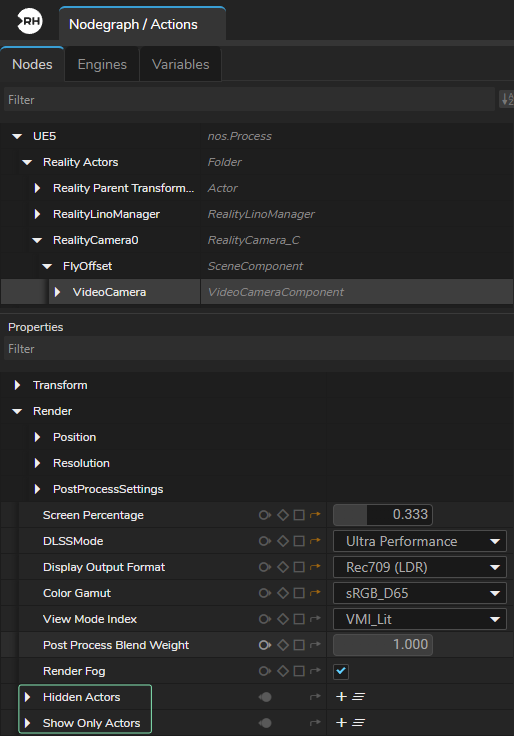Click the pin icon on Screen Percentage row
The width and height of the screenshot is (514, 736).
[x=265, y=515]
